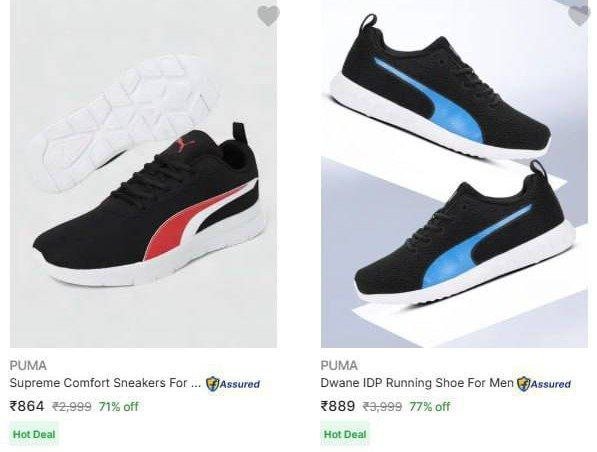Open Supreme Comfort Sneakers product title

click(x=105, y=383)
